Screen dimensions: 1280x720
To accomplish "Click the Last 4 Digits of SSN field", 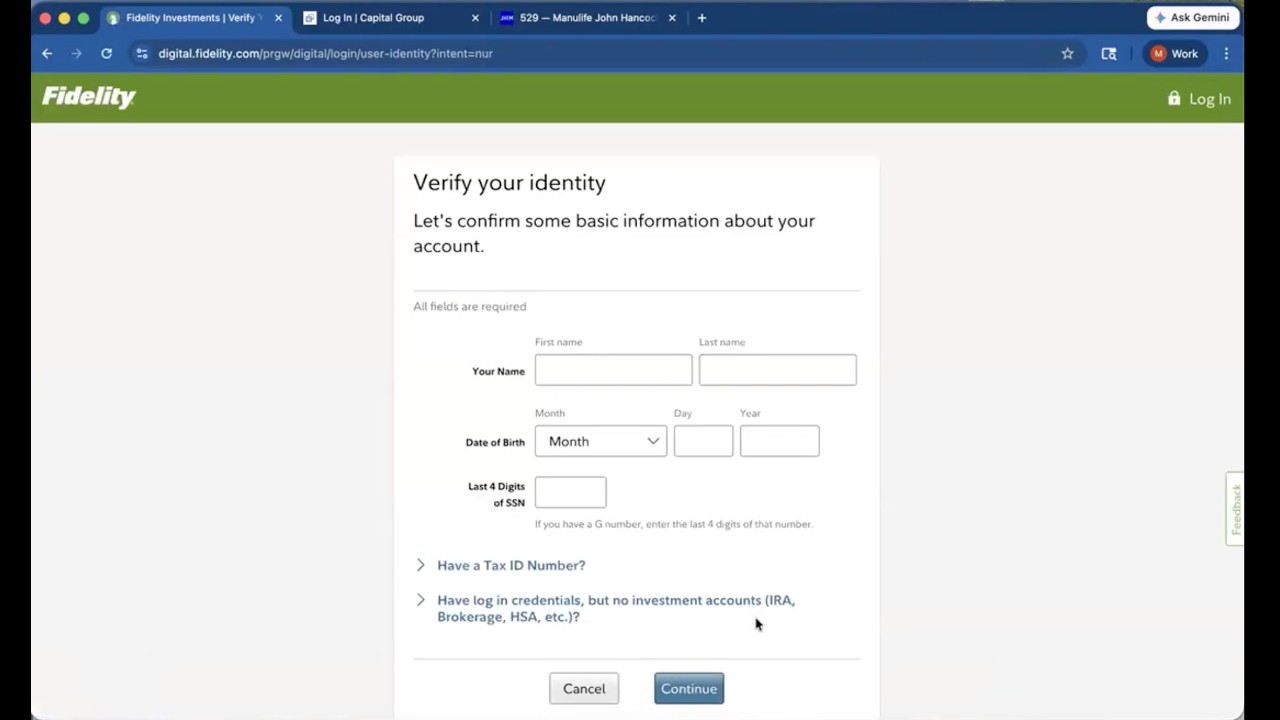I will pyautogui.click(x=570, y=492).
